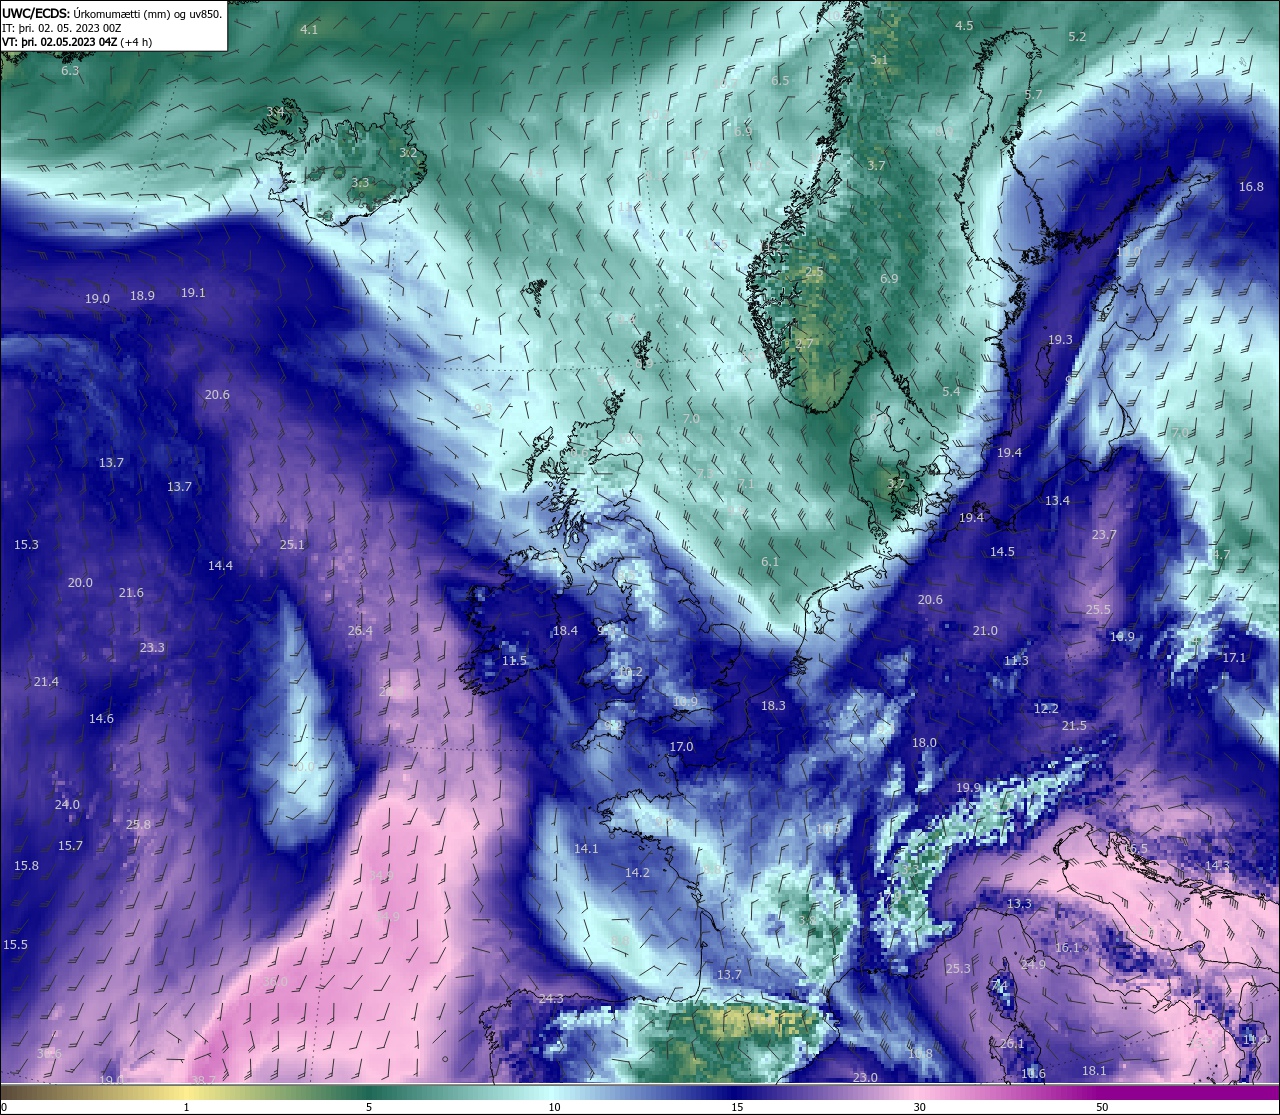
Task: Click the colorbar tick label 50
Action: (x=1102, y=1107)
